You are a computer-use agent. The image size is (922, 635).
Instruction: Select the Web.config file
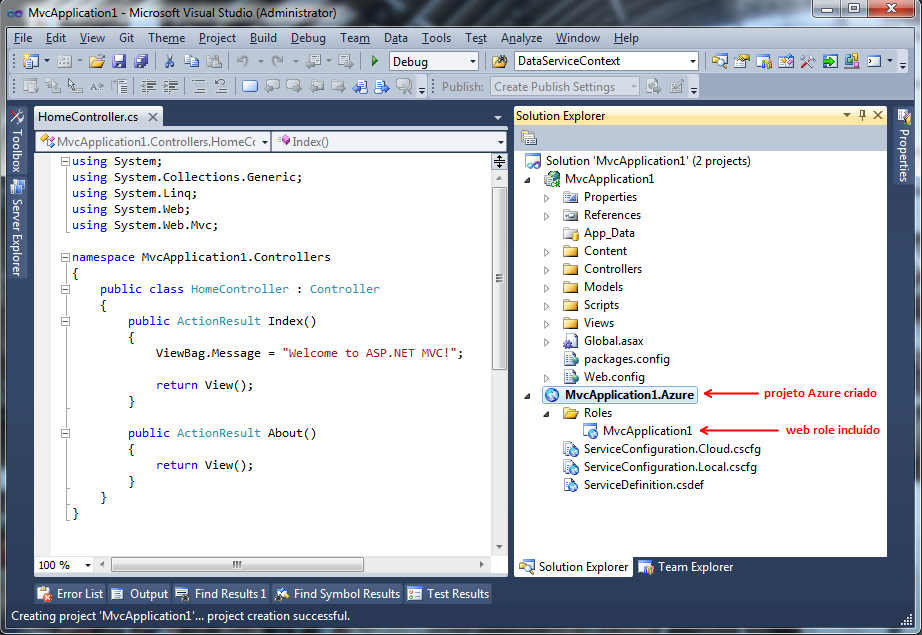tap(614, 377)
